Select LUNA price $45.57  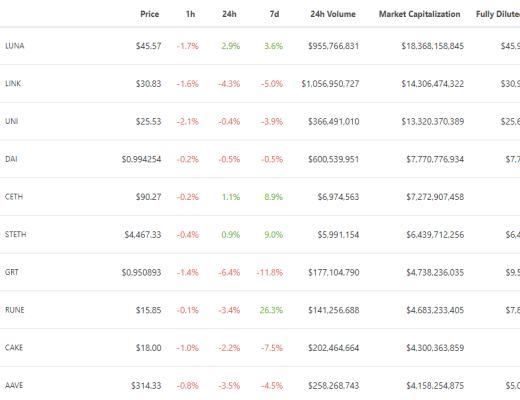click(x=148, y=46)
